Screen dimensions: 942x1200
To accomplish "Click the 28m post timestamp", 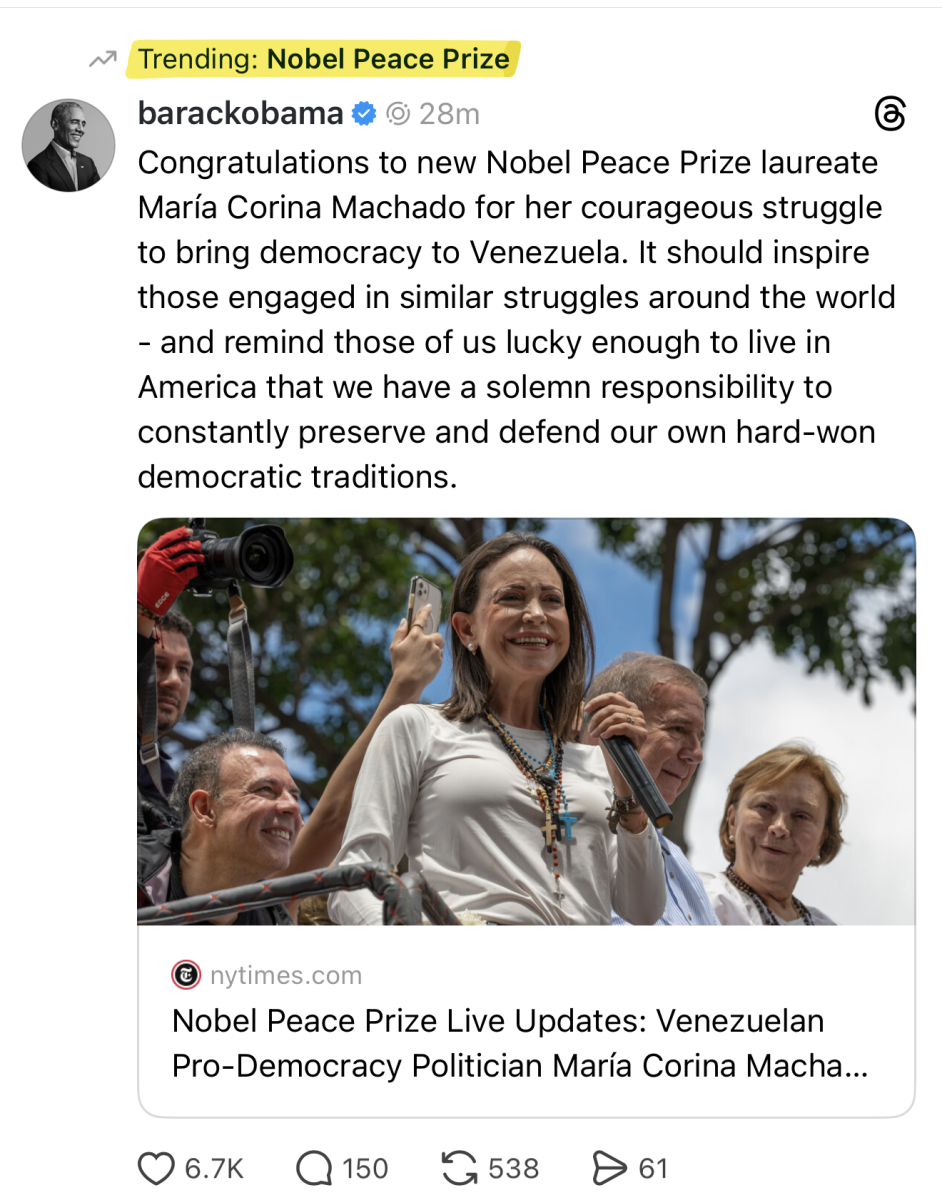I will (449, 115).
